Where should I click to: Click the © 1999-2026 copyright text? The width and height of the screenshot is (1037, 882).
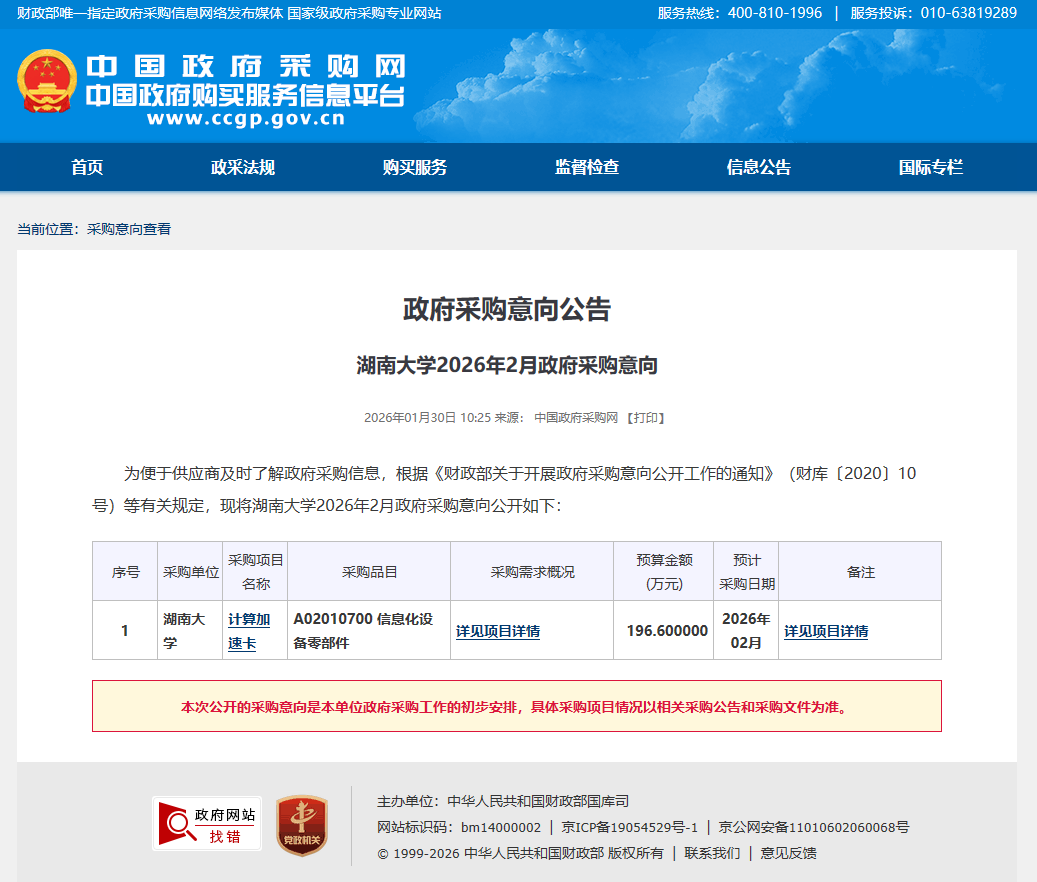[520, 854]
